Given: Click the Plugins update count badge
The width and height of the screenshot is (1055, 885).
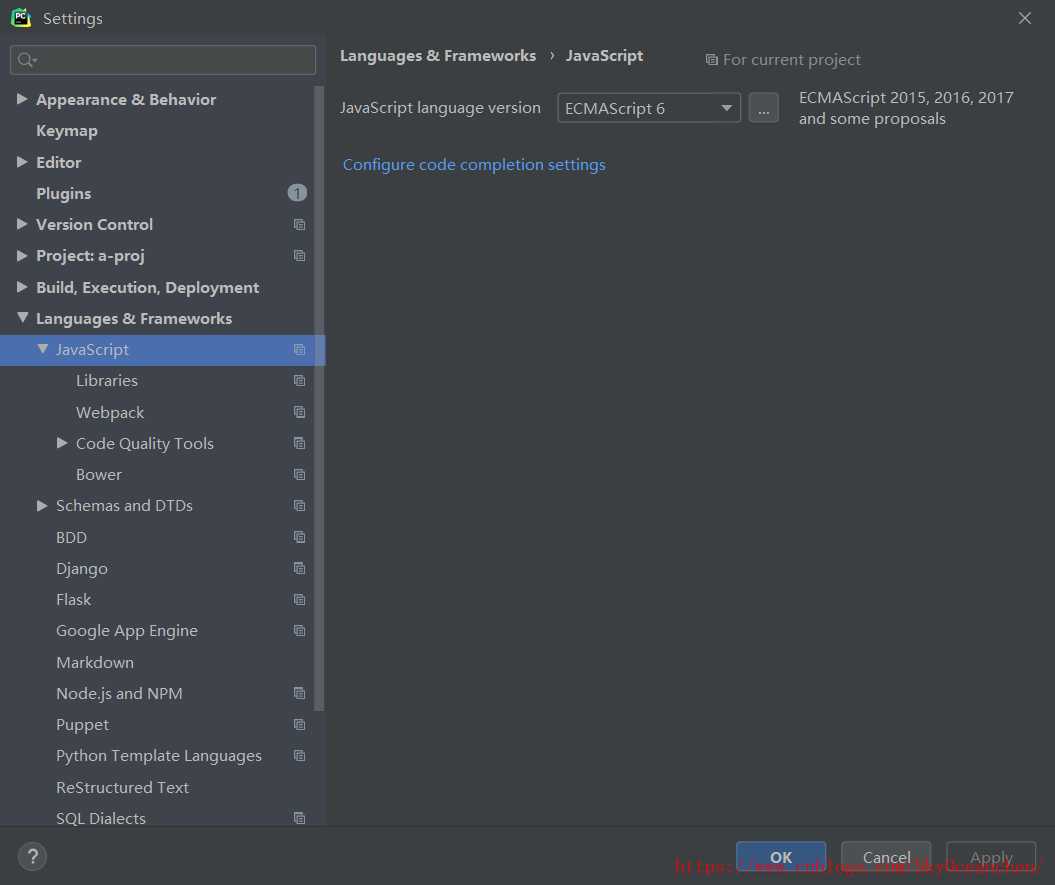Looking at the screenshot, I should pyautogui.click(x=297, y=193).
